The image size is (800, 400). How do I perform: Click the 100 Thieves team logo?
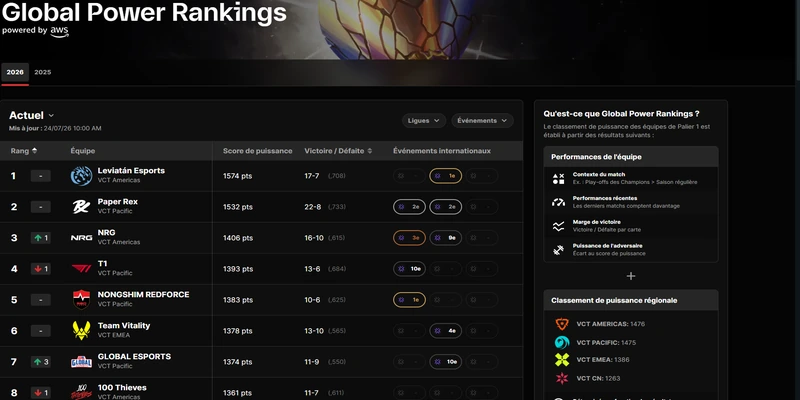[81, 392]
